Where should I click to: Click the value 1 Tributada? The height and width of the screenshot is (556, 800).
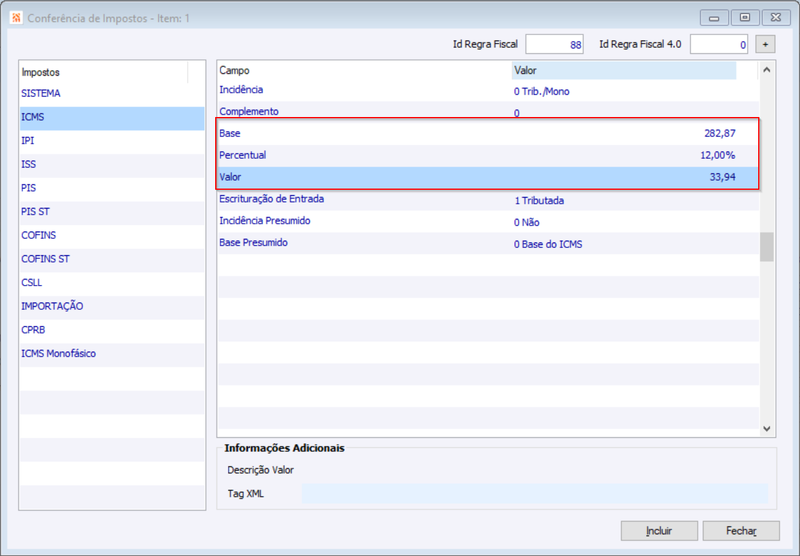click(x=539, y=201)
